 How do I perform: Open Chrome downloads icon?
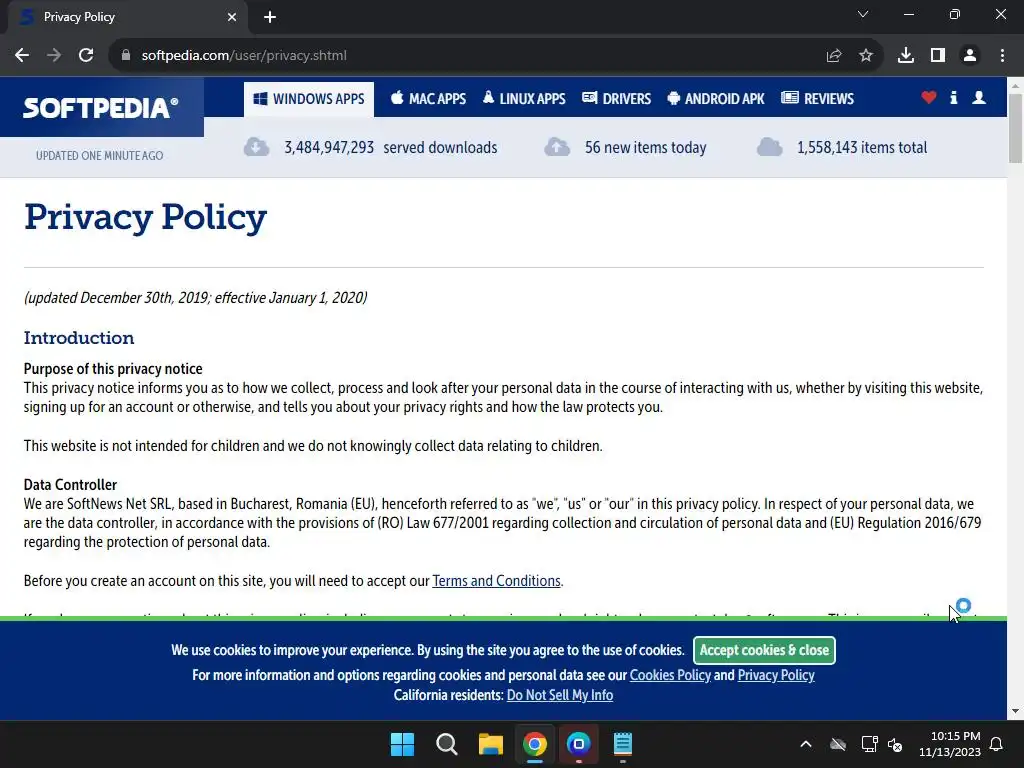click(x=906, y=56)
